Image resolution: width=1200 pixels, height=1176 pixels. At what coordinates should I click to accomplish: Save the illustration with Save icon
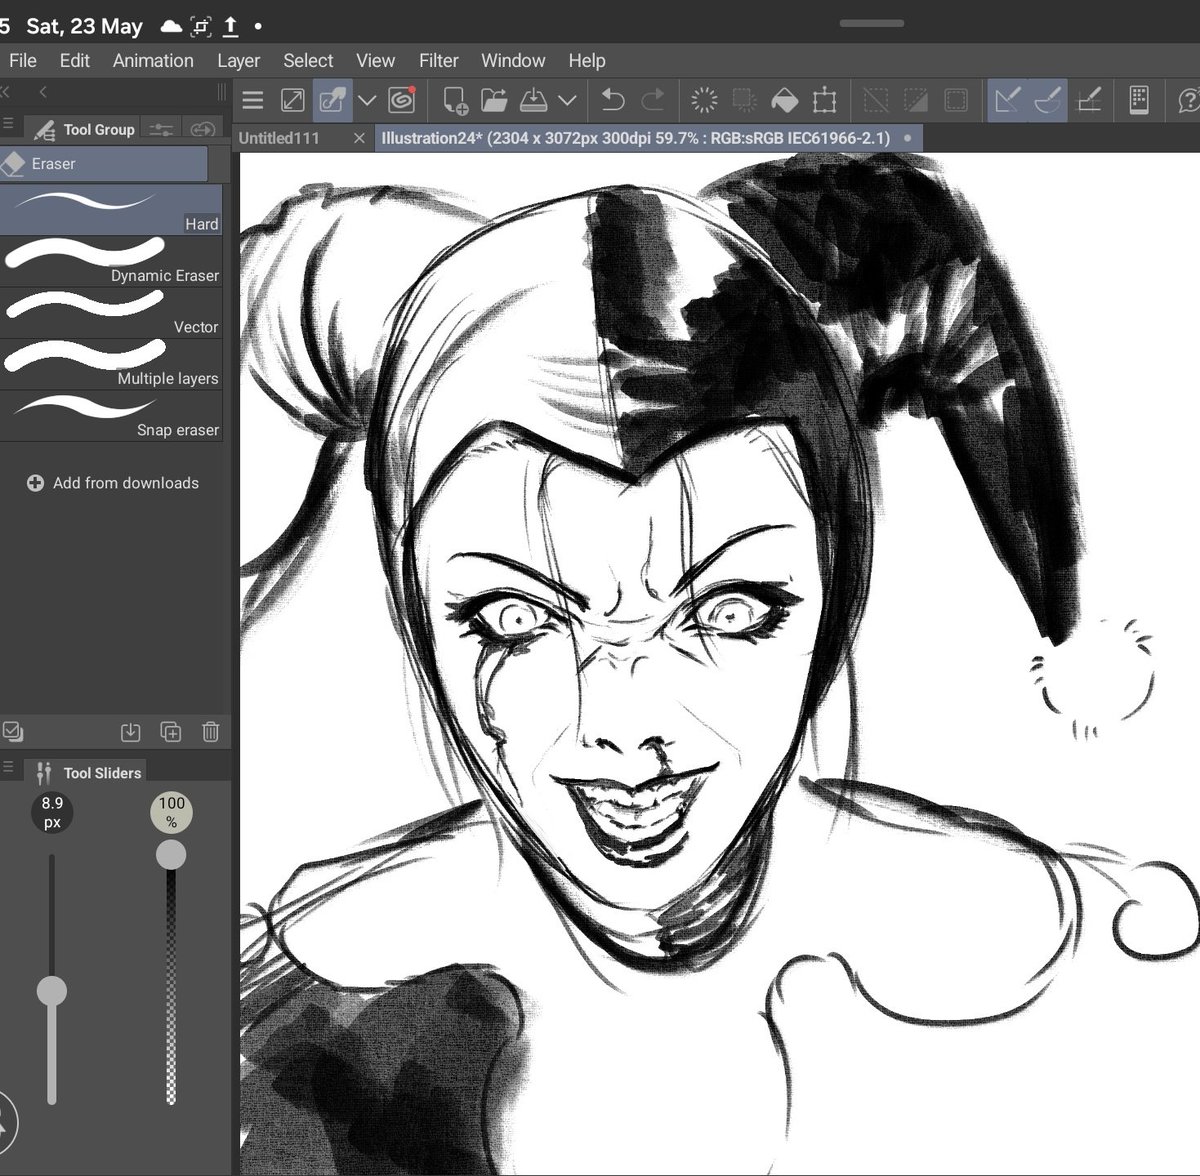coord(534,100)
